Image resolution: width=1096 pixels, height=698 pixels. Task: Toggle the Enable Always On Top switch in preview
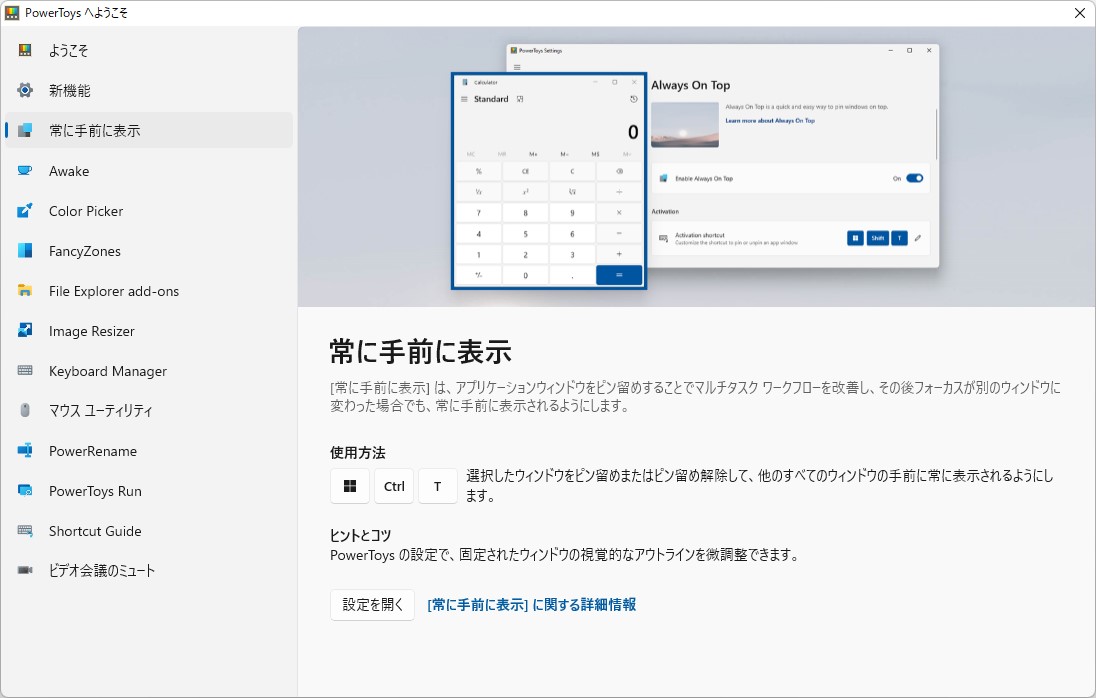click(911, 178)
